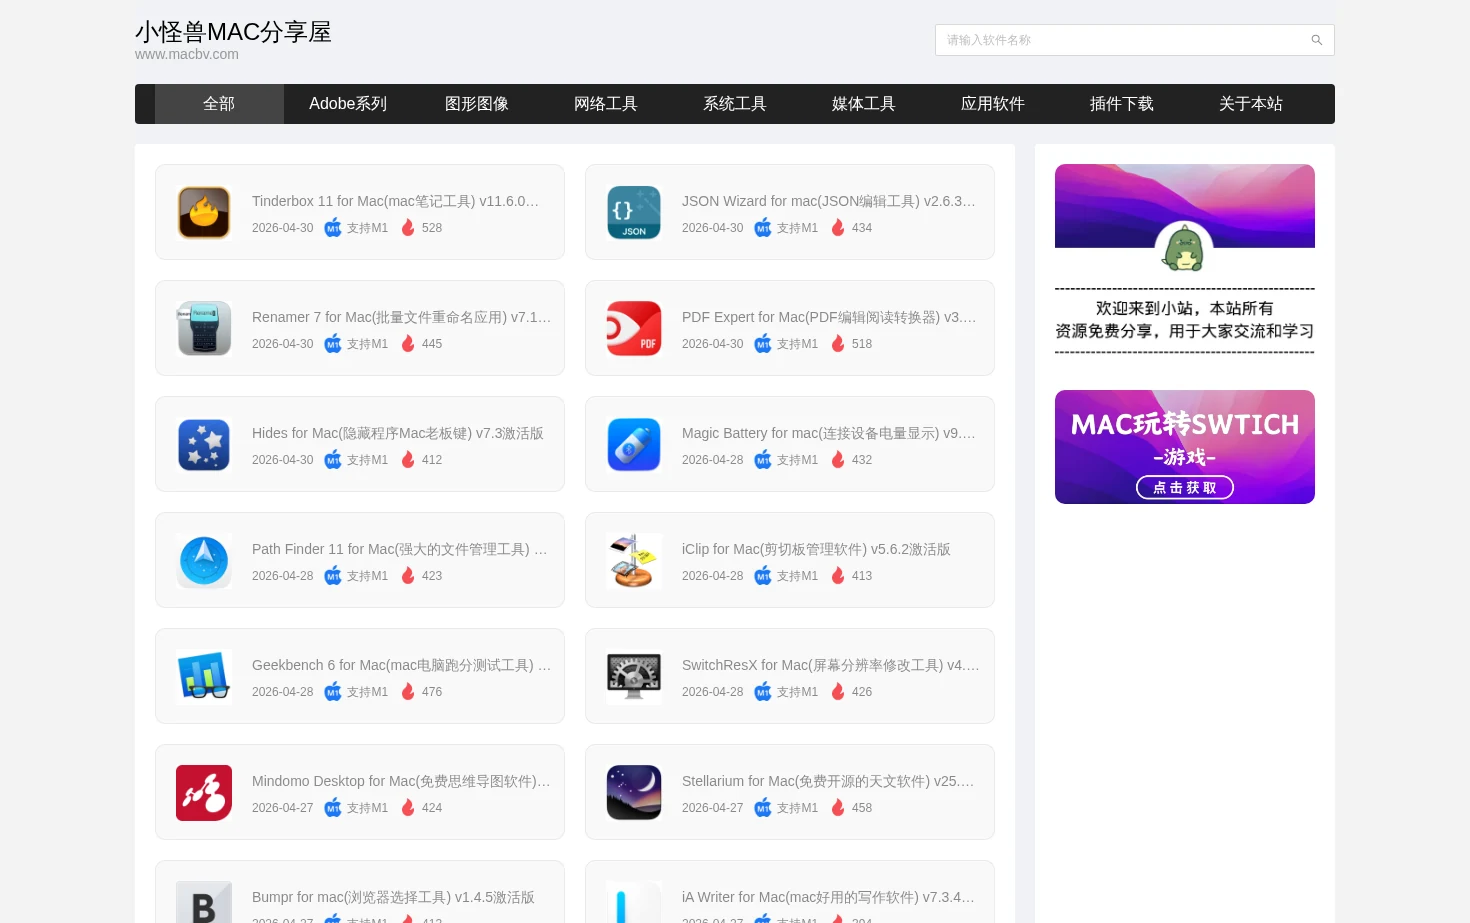Open iClip for Mac title link
The height and width of the screenshot is (923, 1470).
[816, 549]
